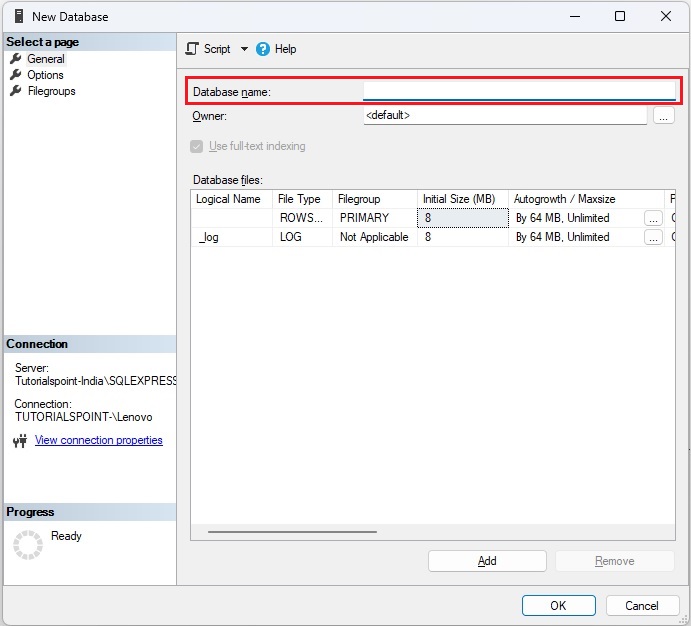Open the Script dropdown arrow
This screenshot has width=691, height=626.
click(x=244, y=49)
